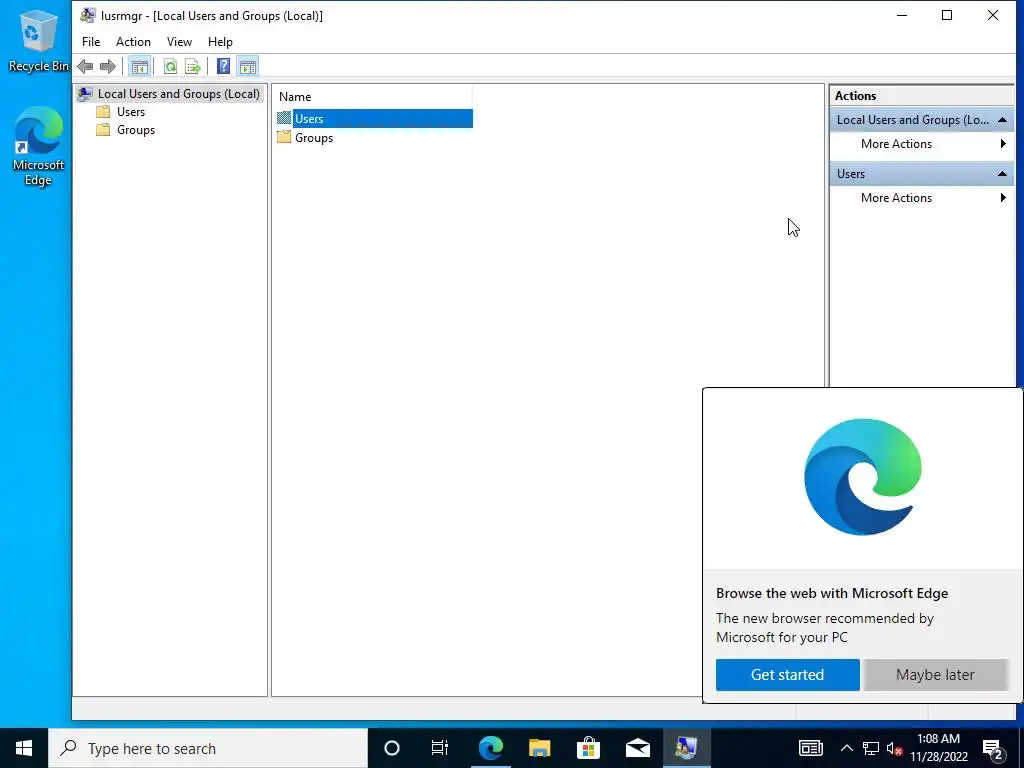Viewport: 1024px width, 768px height.
Task: Maximize the lusrmgr window
Action: (x=947, y=16)
